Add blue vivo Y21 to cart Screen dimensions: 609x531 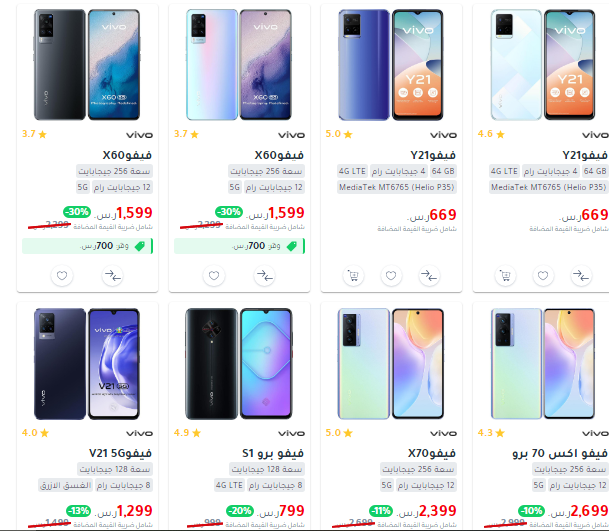[353, 275]
